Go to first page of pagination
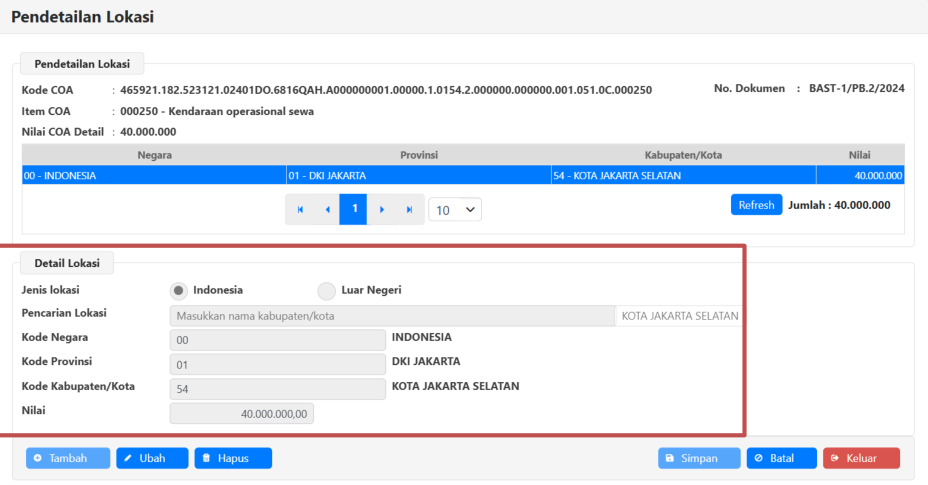 pyautogui.click(x=299, y=210)
